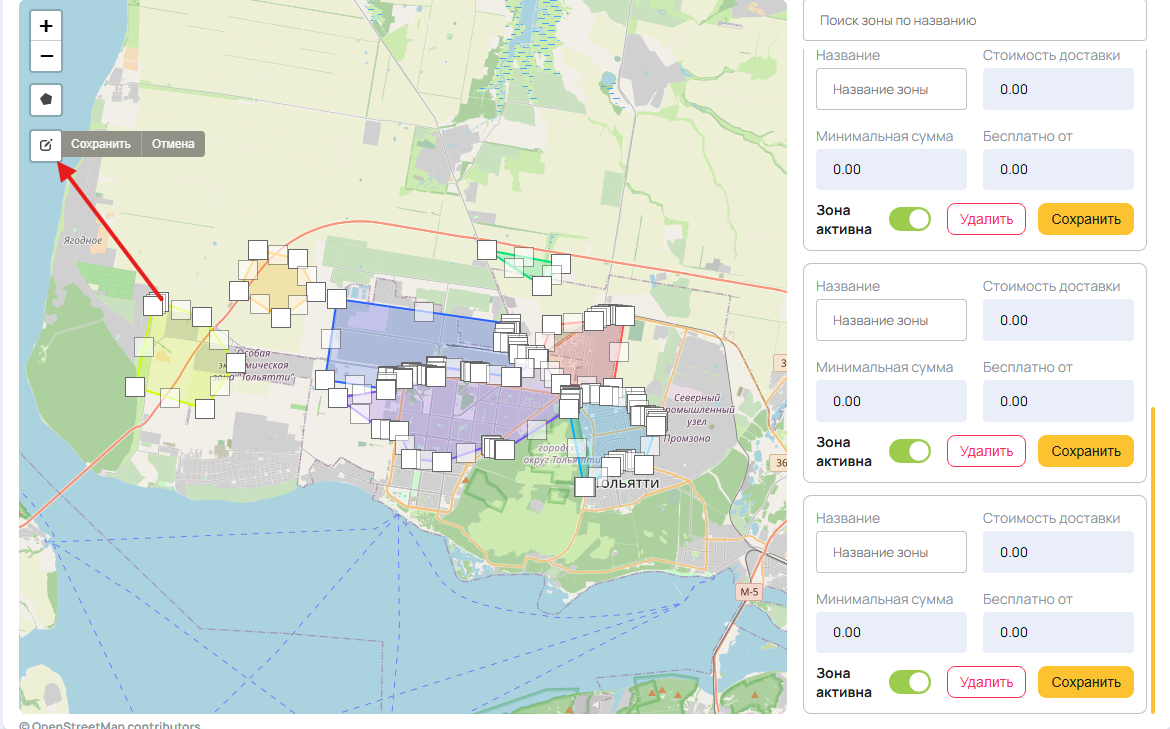Click the top card's Минимальная сумма field
Viewport: 1170px width, 729px height.
[x=891, y=169]
